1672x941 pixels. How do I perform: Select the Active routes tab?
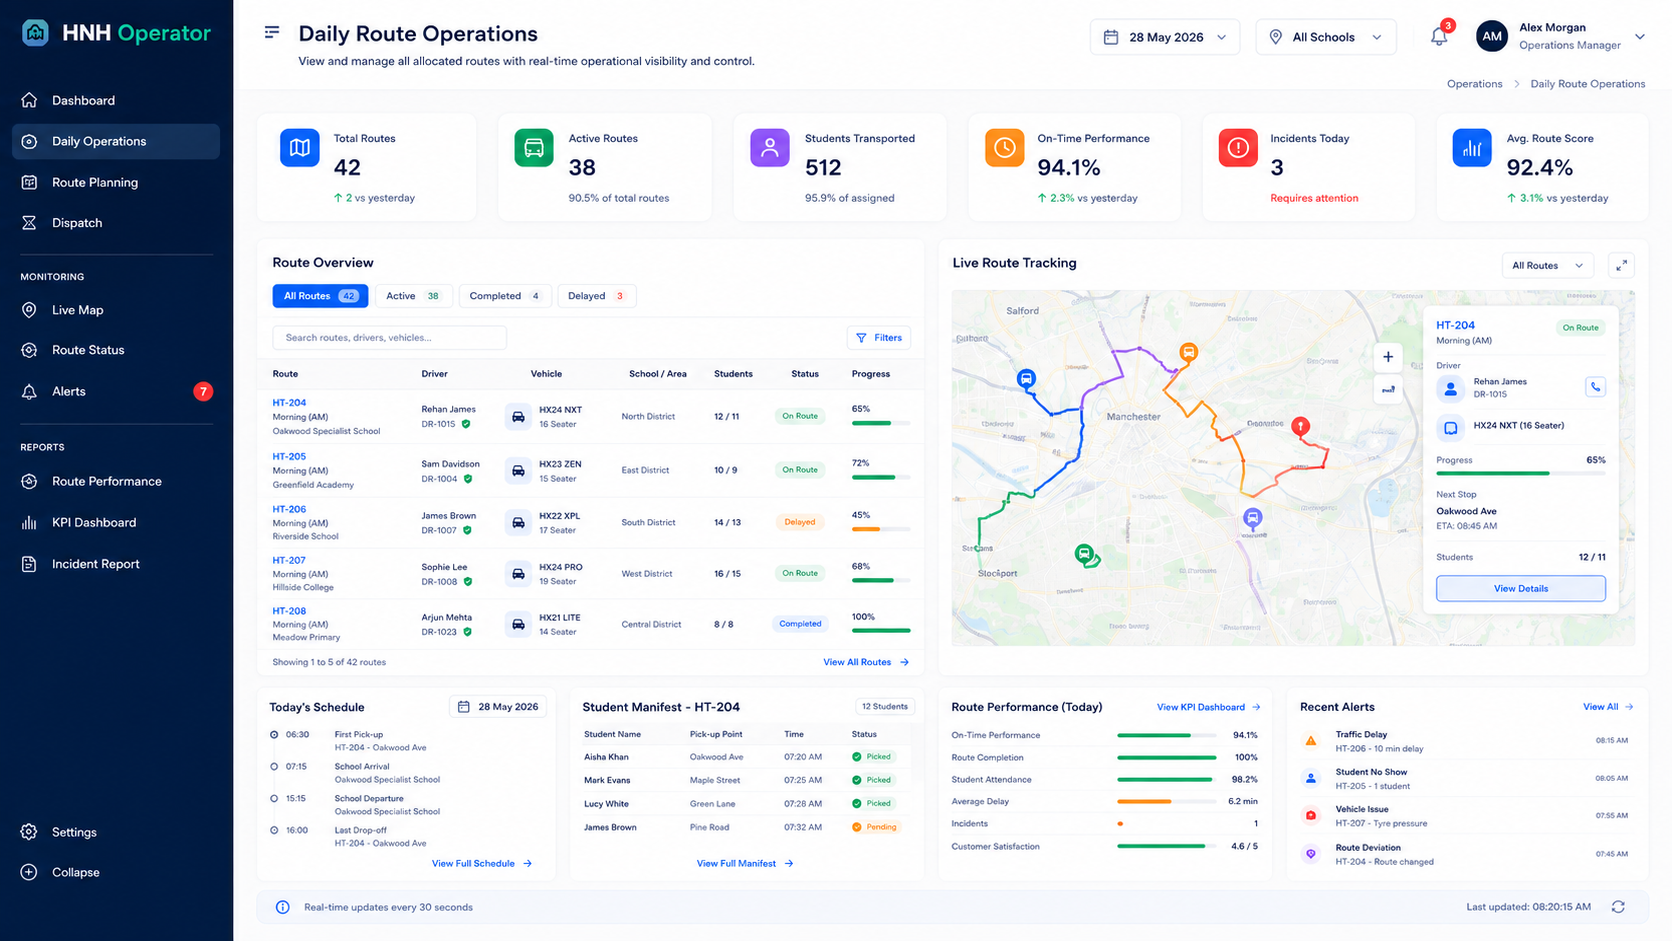(x=413, y=296)
